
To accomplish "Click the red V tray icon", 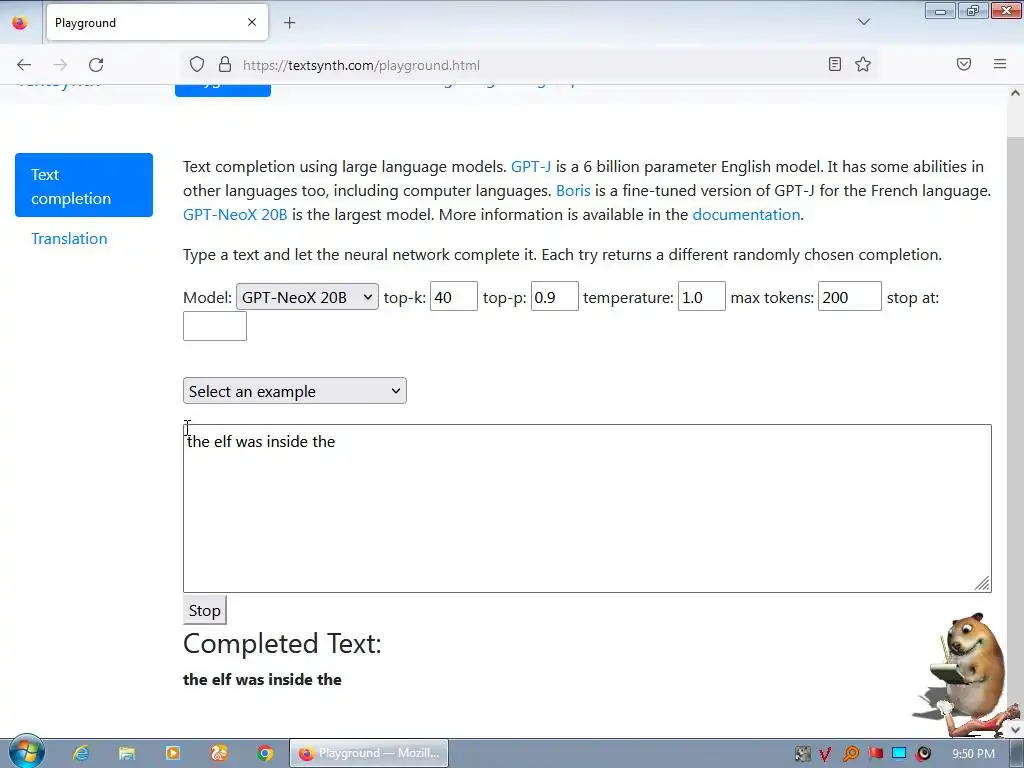I will click(825, 754).
